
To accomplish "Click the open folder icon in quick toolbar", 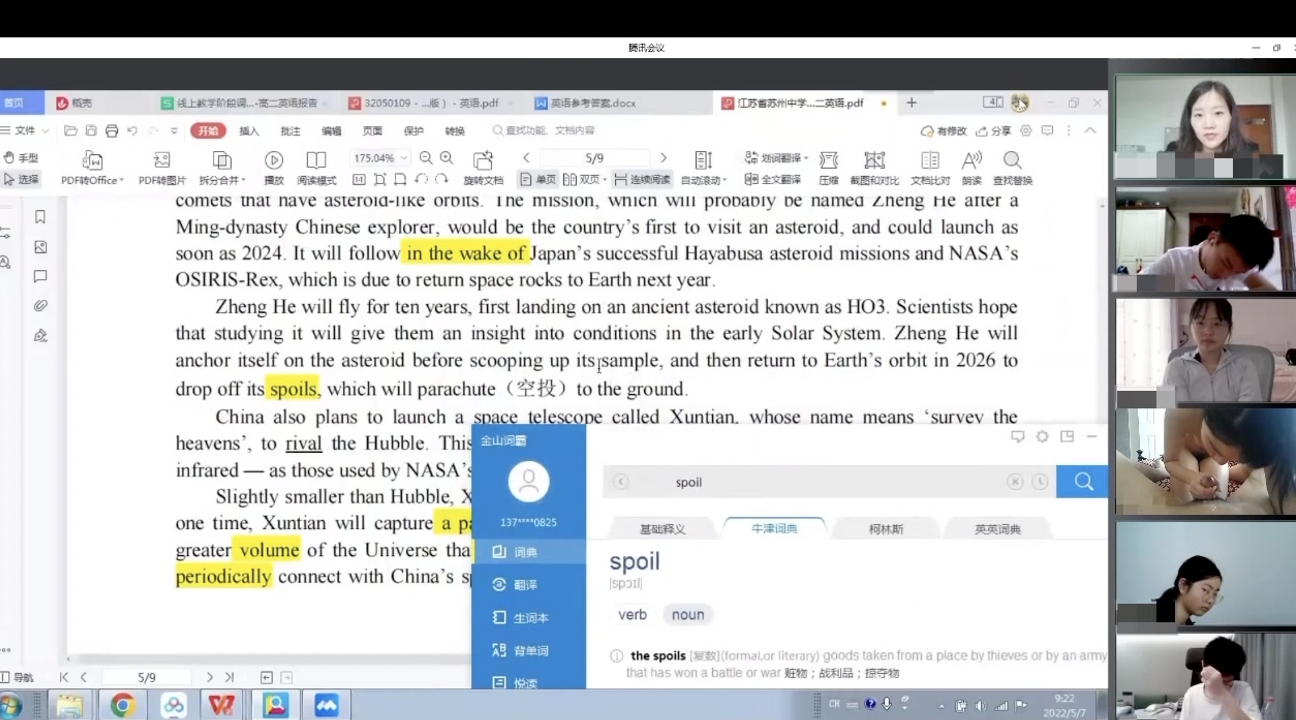I will point(70,131).
